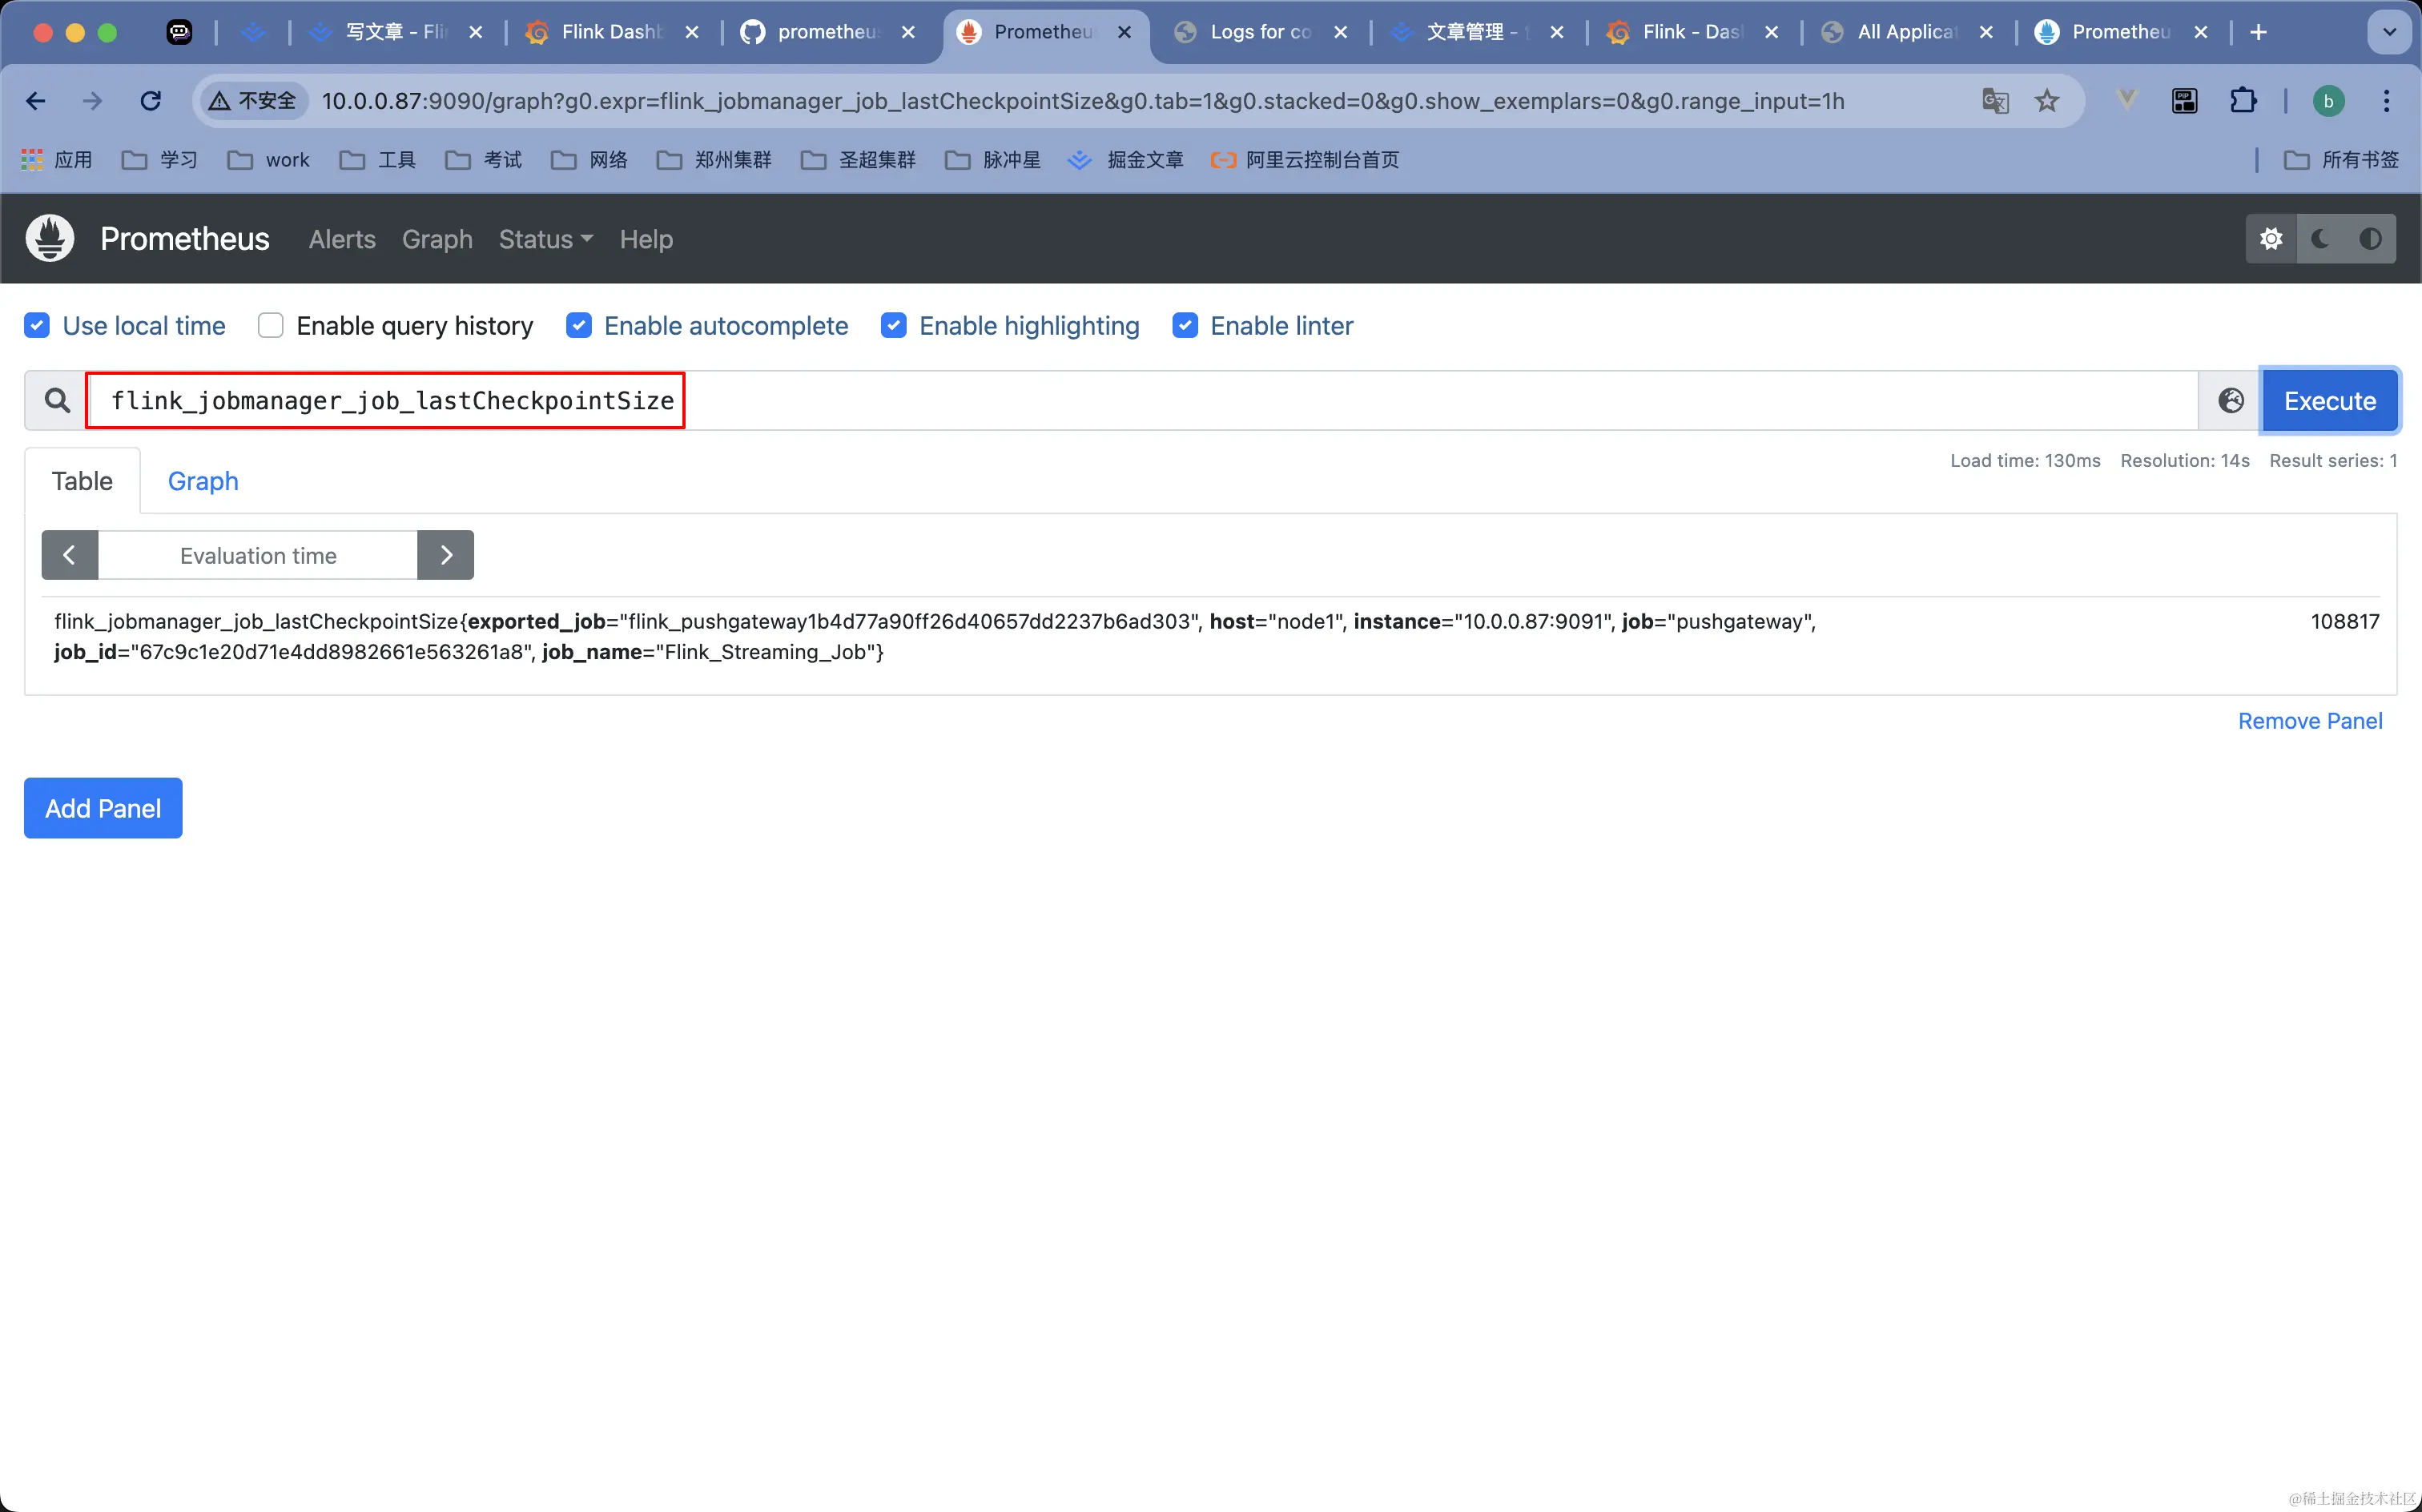Viewport: 2422px width, 1512px height.
Task: Switch to light theme sun icon
Action: pyautogui.click(x=2271, y=239)
